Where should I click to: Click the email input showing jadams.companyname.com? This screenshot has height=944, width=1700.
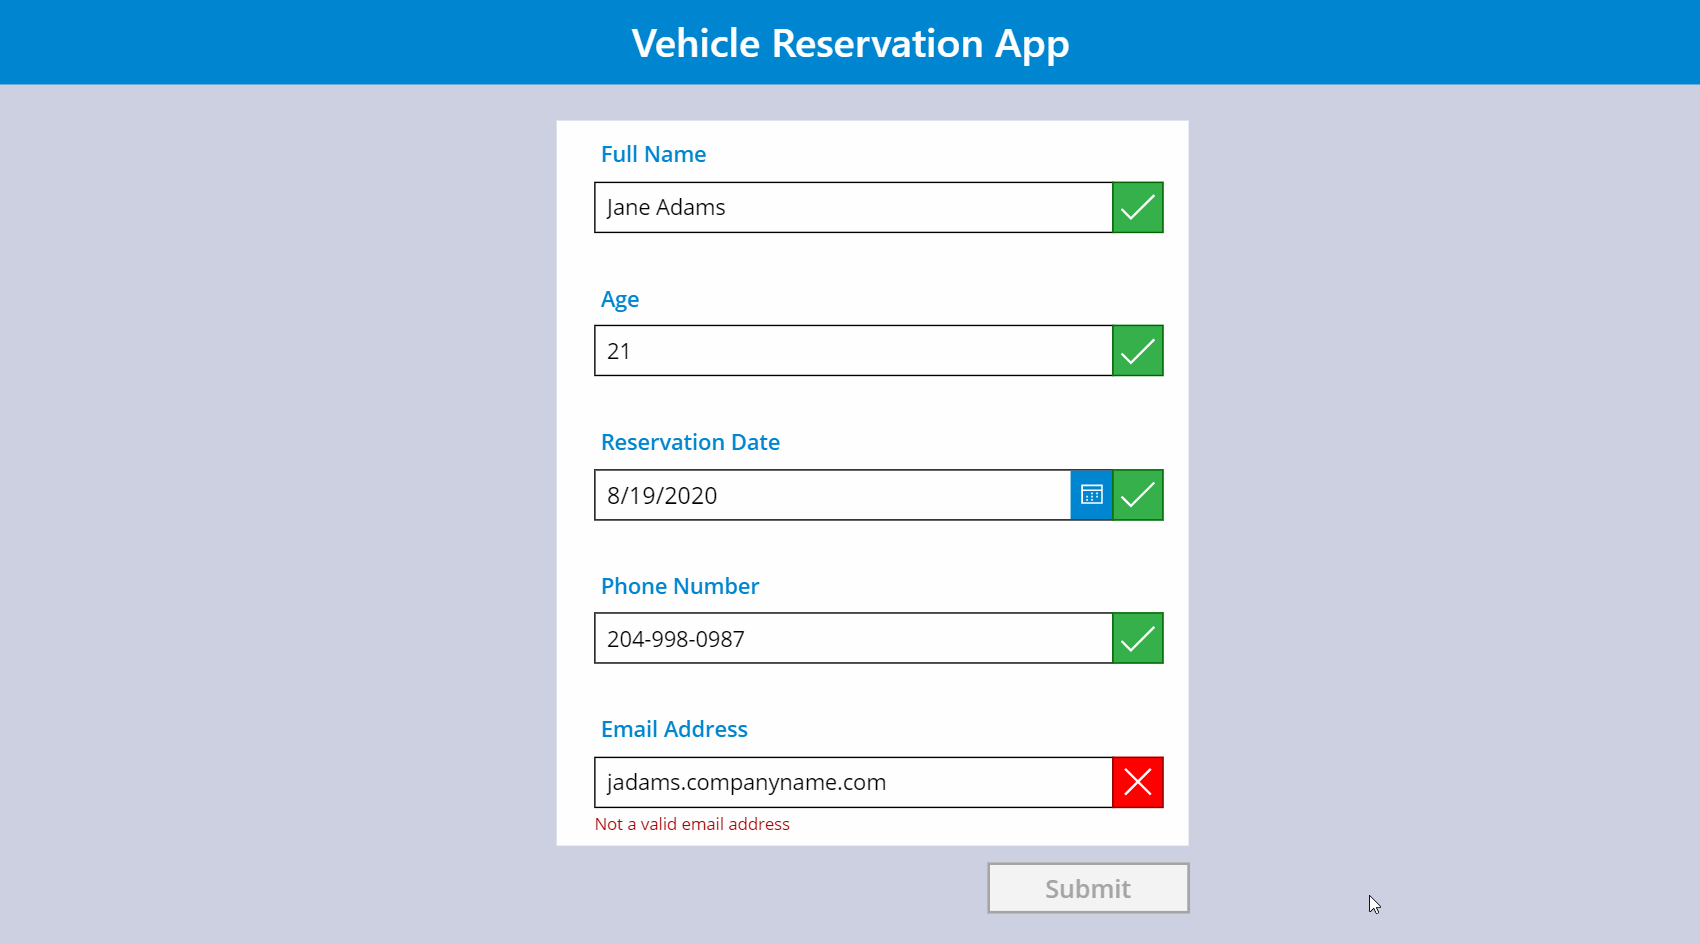850,782
